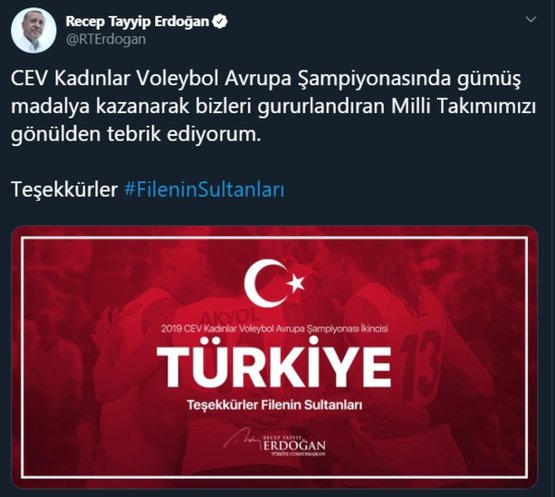Open the attached red image in full view
Image resolution: width=555 pixels, height=497 pixels.
275,358
